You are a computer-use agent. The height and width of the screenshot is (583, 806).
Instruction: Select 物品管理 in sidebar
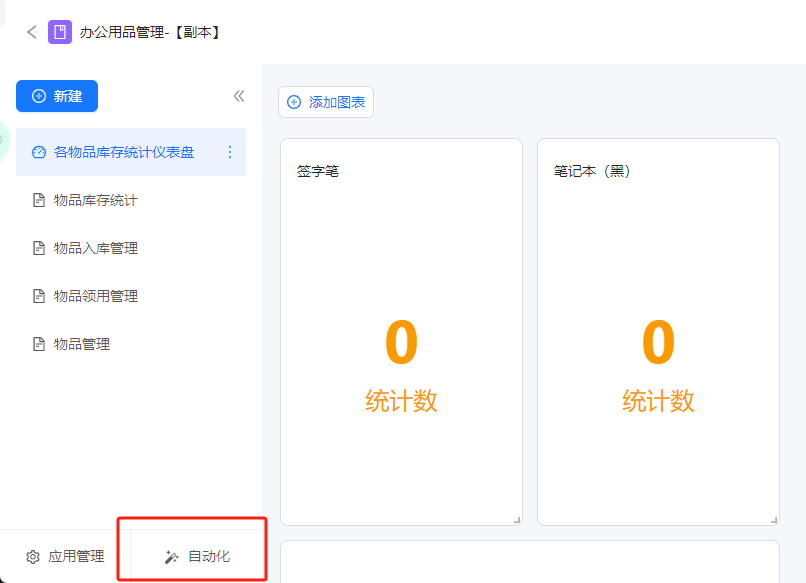pos(131,344)
